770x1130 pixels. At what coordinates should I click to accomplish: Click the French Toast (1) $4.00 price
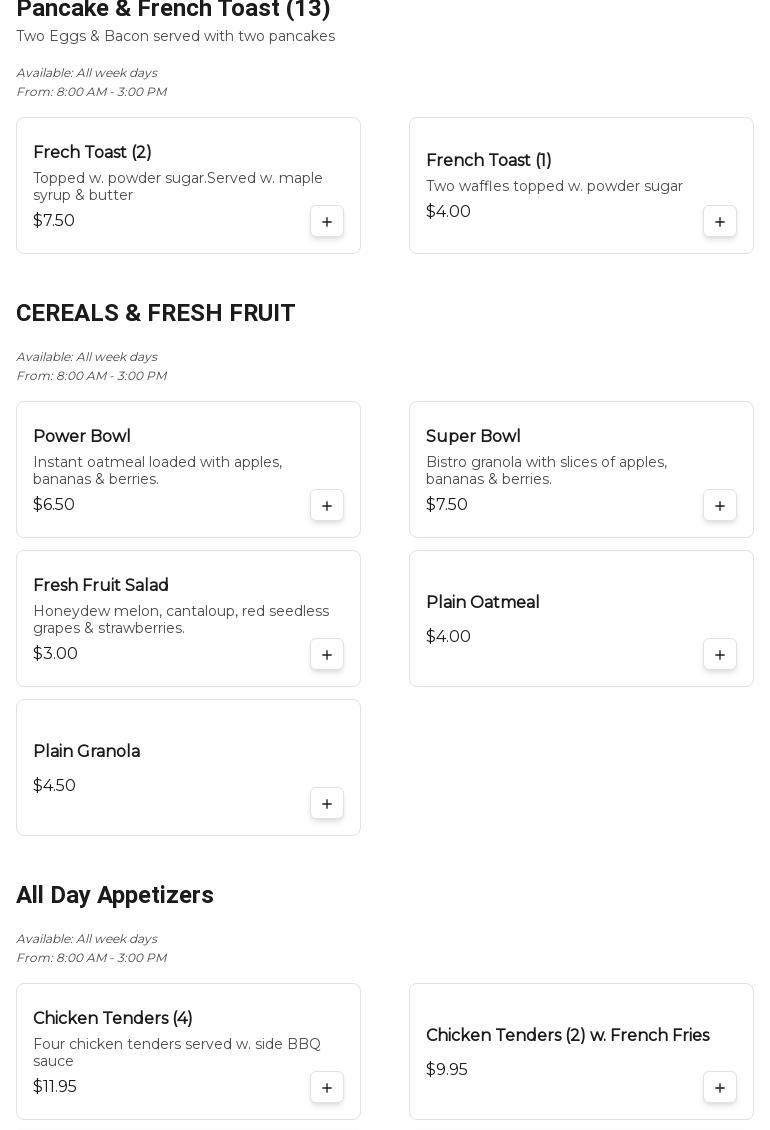click(x=448, y=212)
